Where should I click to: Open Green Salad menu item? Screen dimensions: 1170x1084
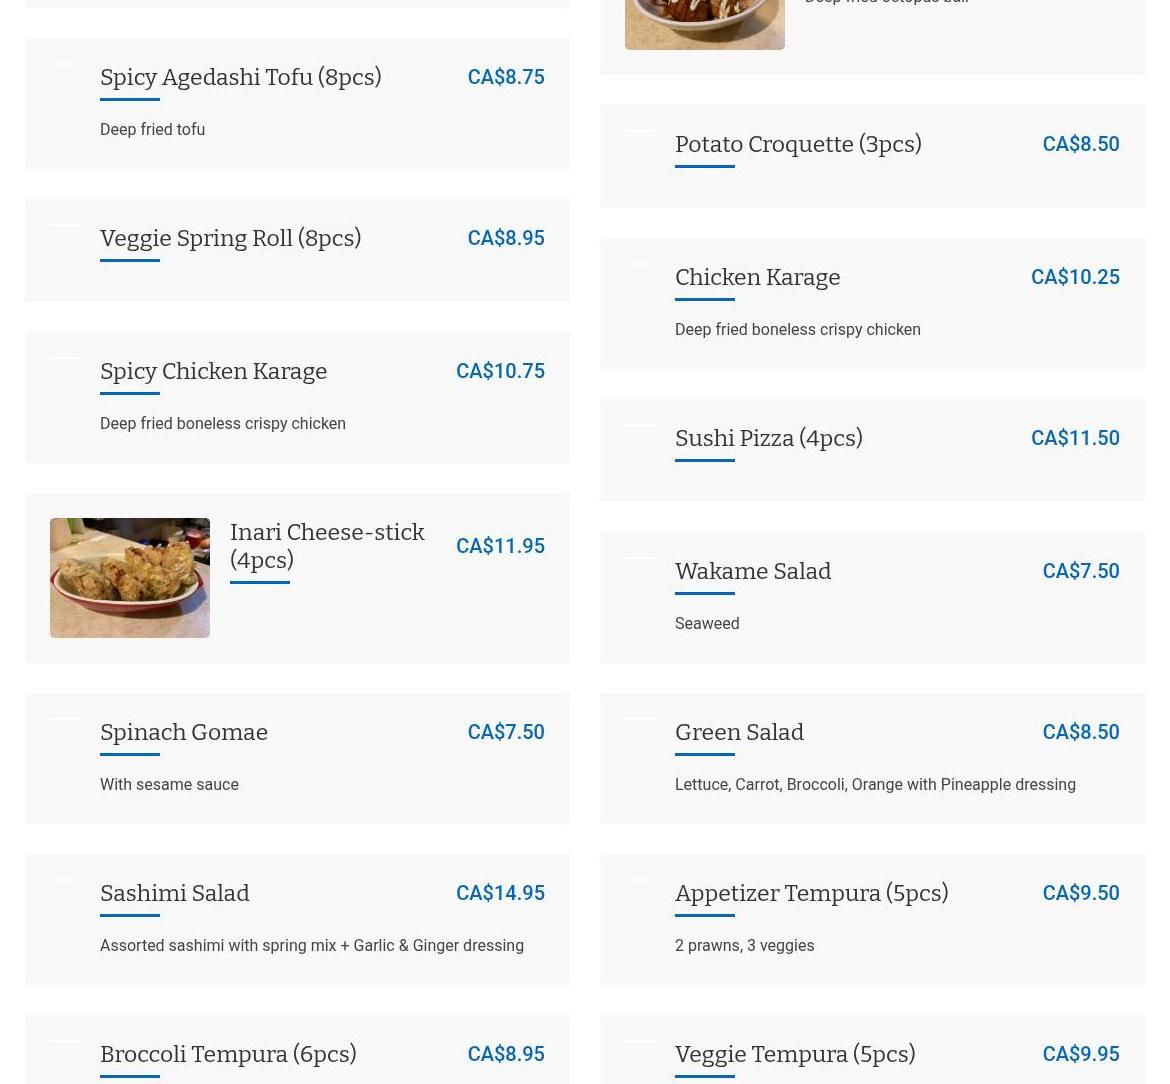click(x=872, y=759)
